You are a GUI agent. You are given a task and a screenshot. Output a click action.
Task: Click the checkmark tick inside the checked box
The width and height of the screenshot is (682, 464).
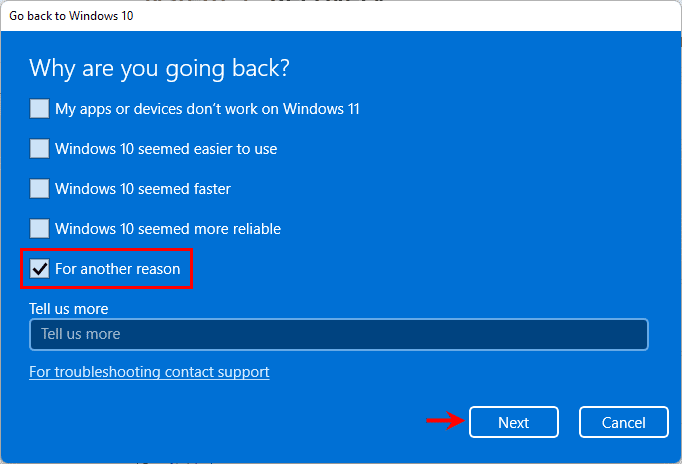tap(39, 269)
